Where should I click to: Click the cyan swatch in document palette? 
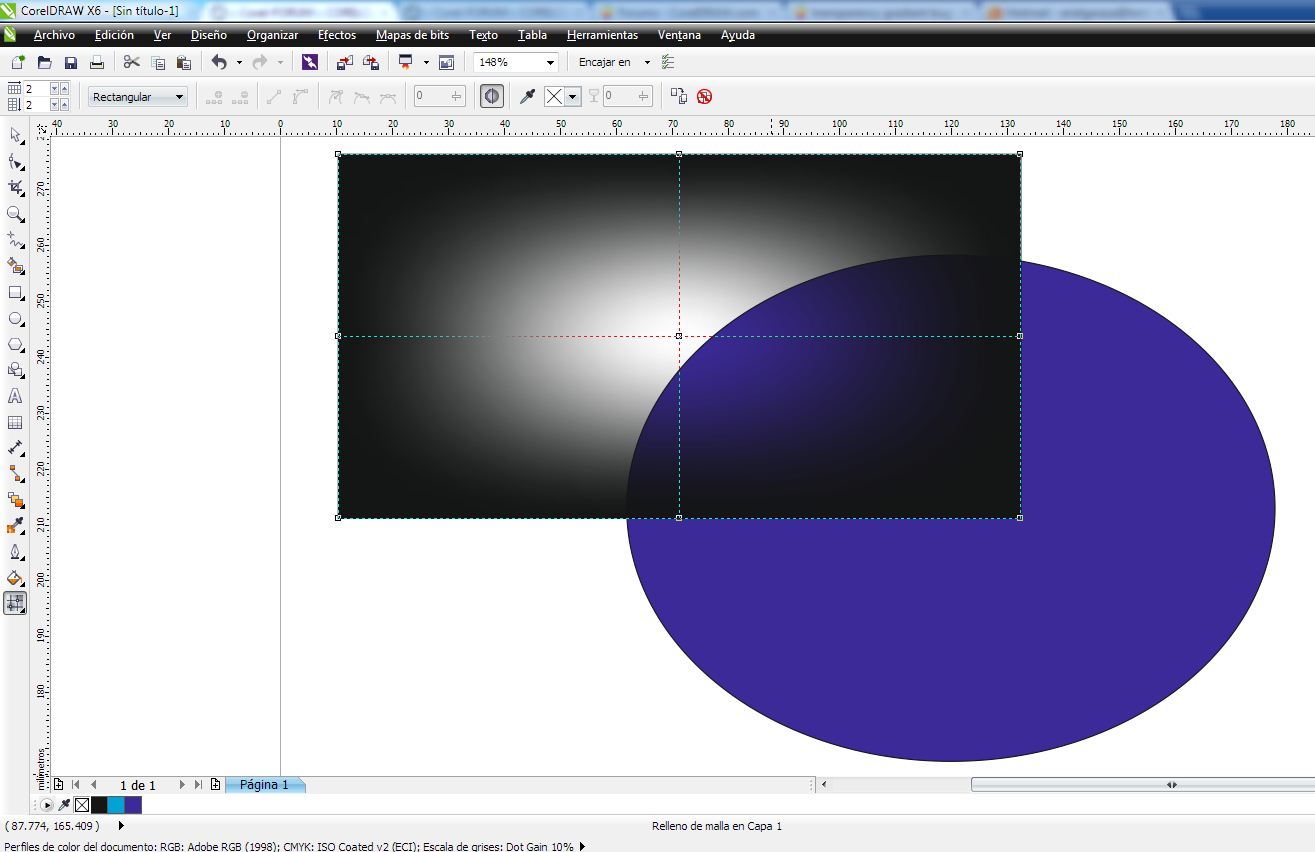[x=116, y=805]
